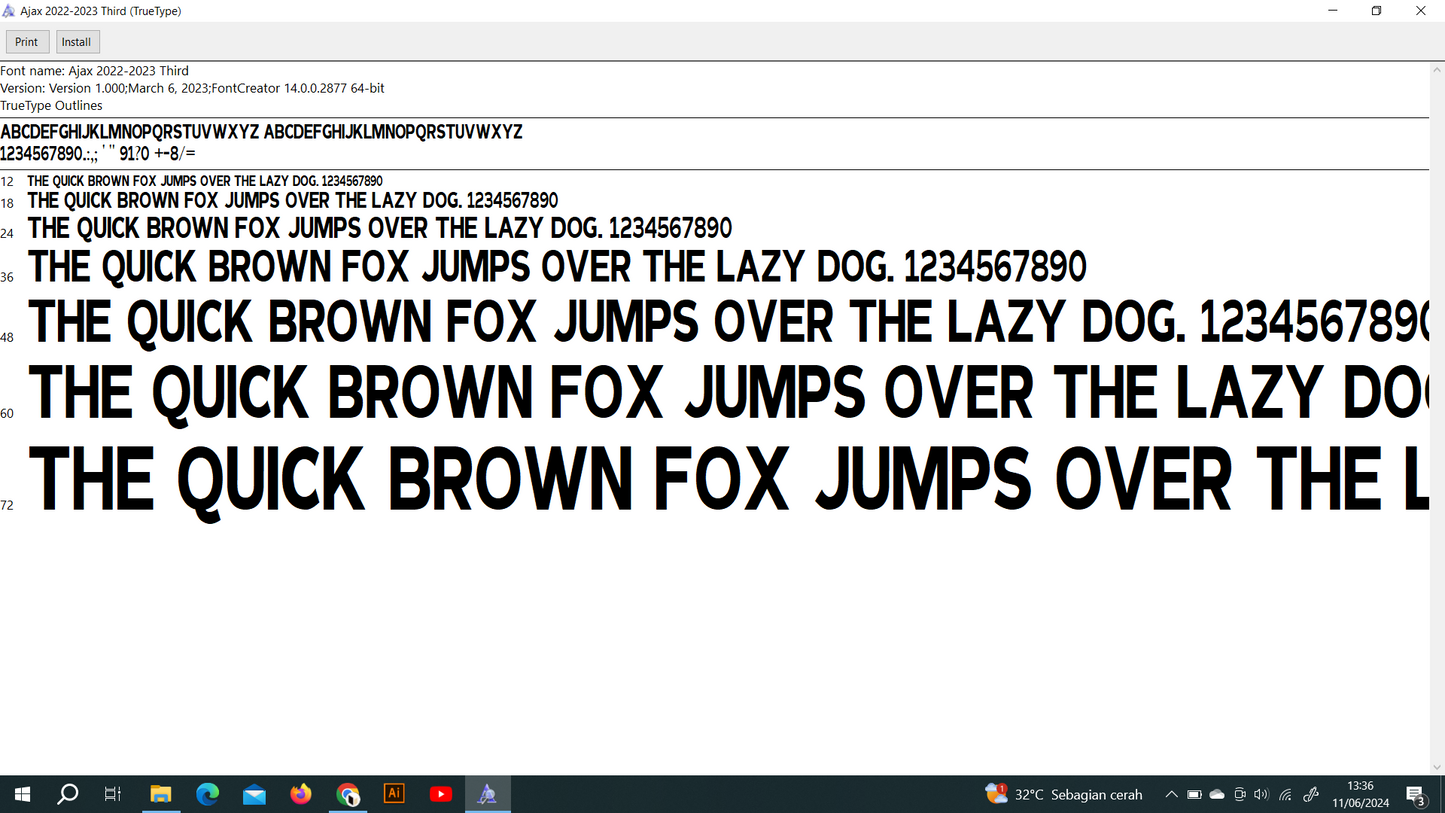Open Wi-Fi network settings icon

pyautogui.click(x=1286, y=795)
